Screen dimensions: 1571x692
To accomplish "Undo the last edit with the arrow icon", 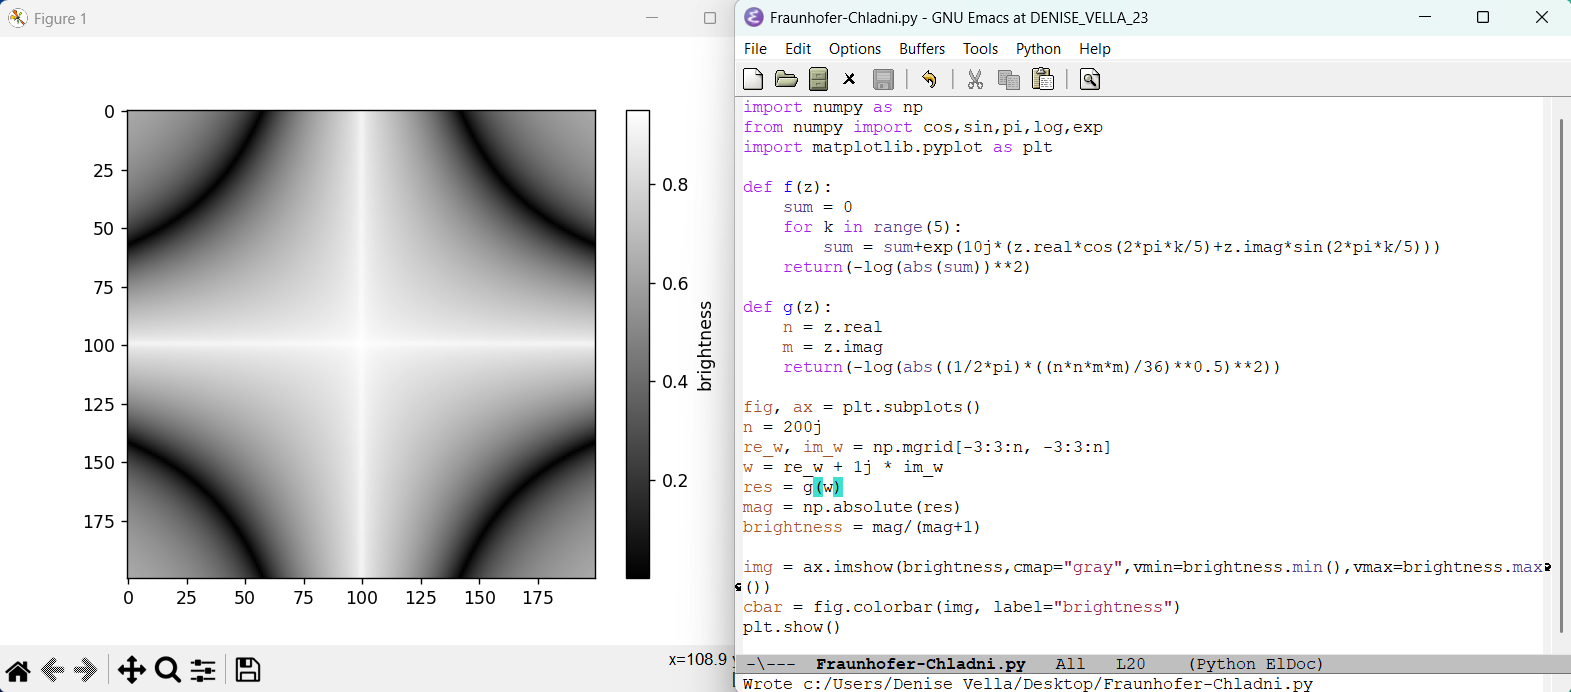I will tap(929, 79).
